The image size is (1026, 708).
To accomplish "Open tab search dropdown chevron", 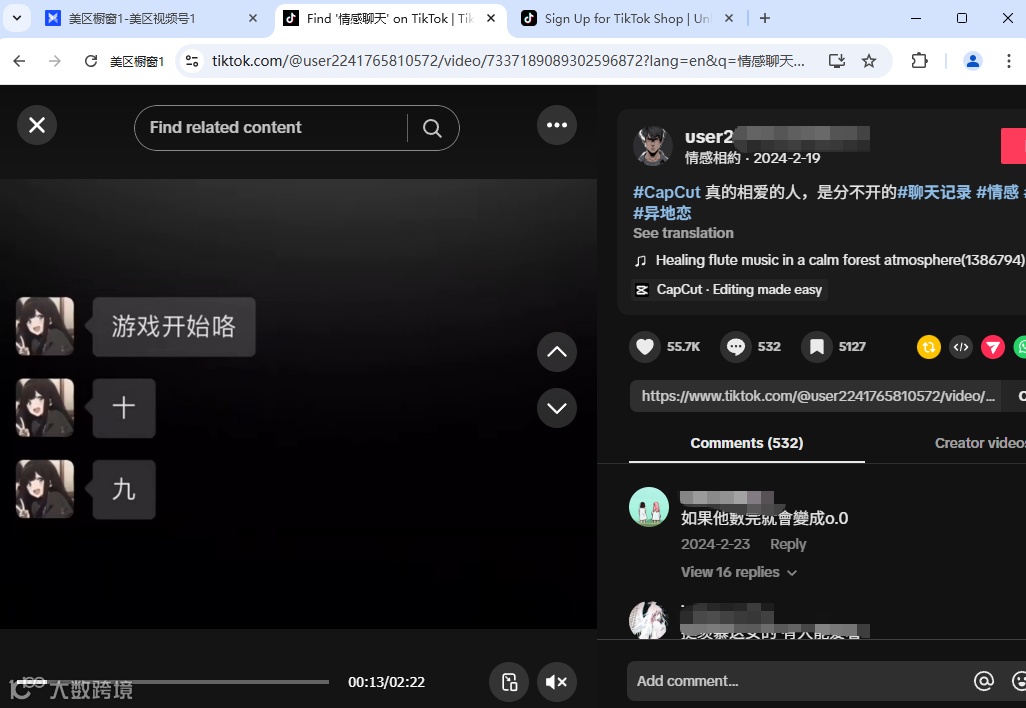I will [x=17, y=18].
